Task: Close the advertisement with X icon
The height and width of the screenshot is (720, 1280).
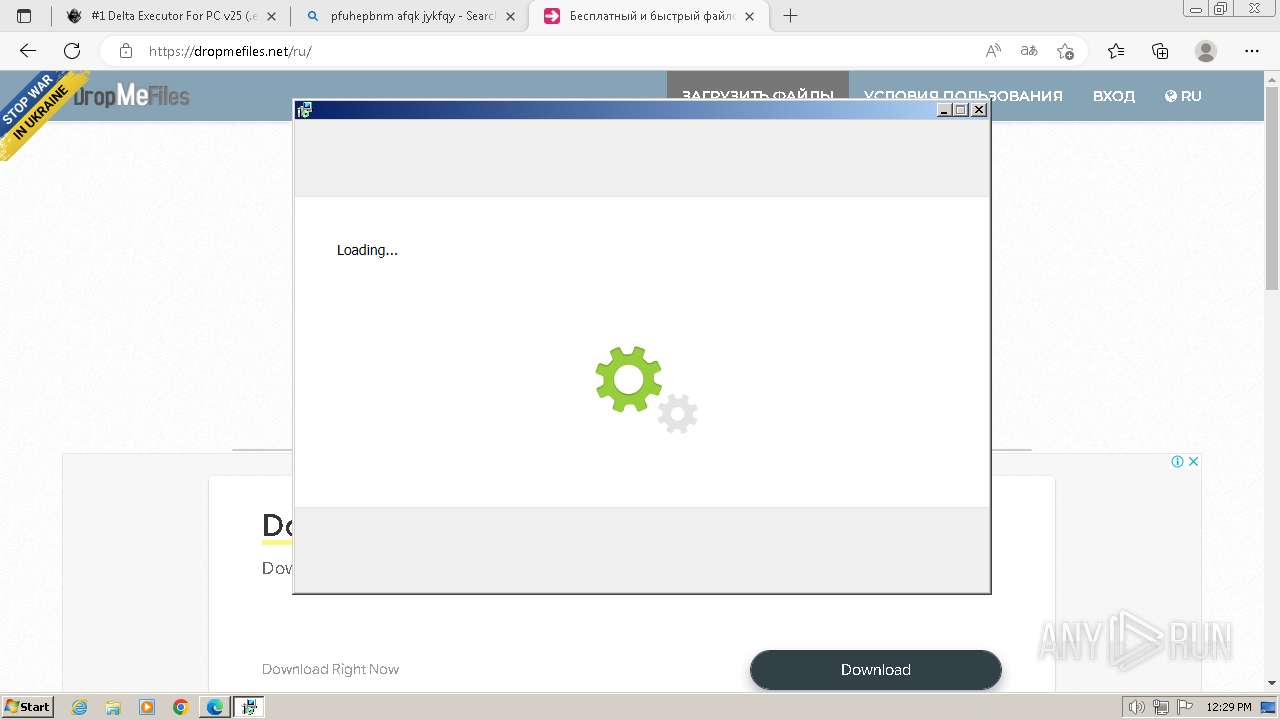Action: pyautogui.click(x=1193, y=461)
